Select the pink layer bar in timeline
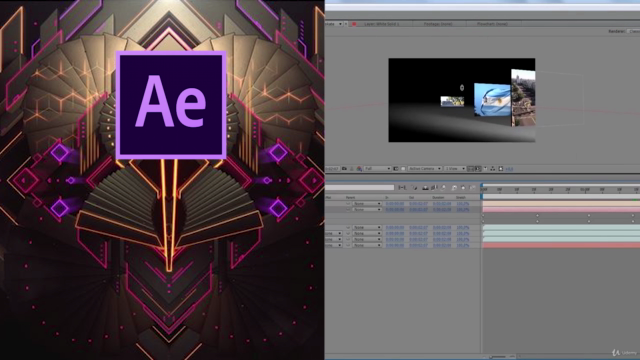Image resolution: width=640 pixels, height=360 pixels. coord(561,209)
